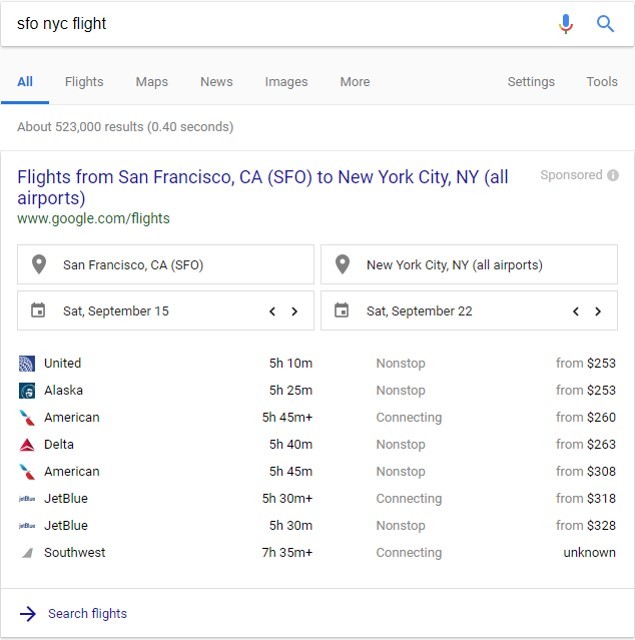Click the 5h 25m Alaska duration

click(291, 390)
